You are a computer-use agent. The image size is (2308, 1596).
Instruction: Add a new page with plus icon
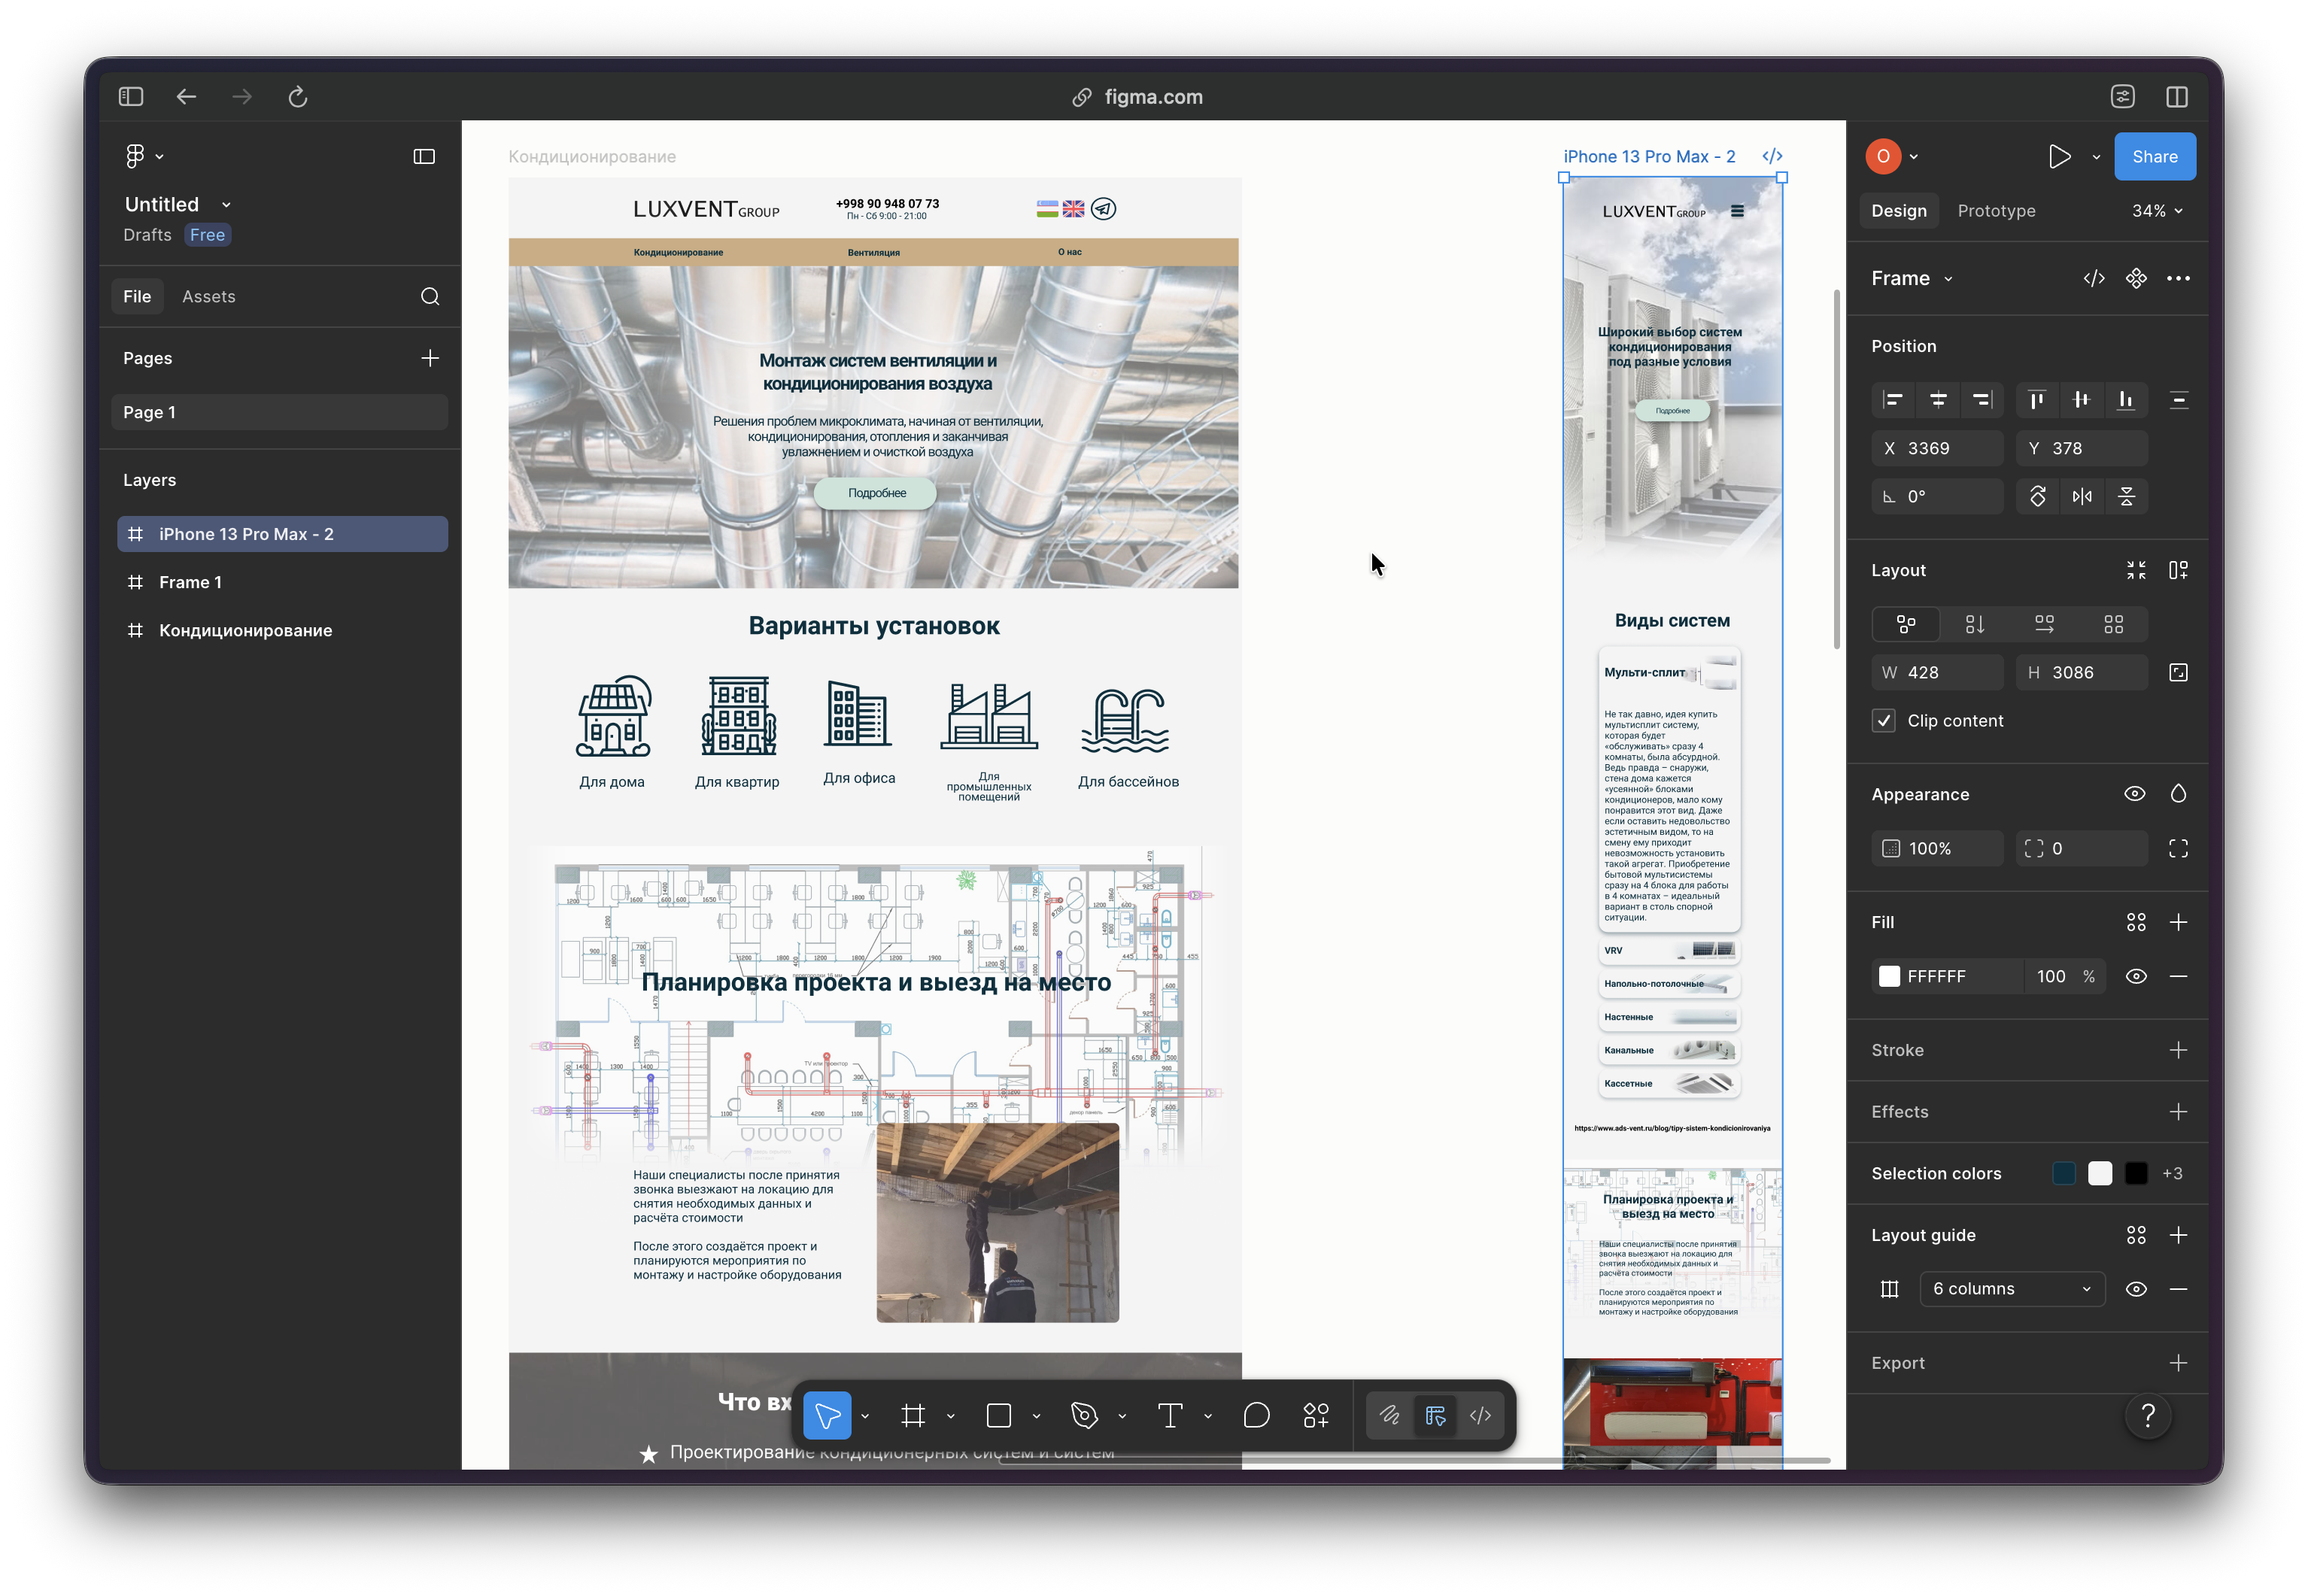click(430, 358)
